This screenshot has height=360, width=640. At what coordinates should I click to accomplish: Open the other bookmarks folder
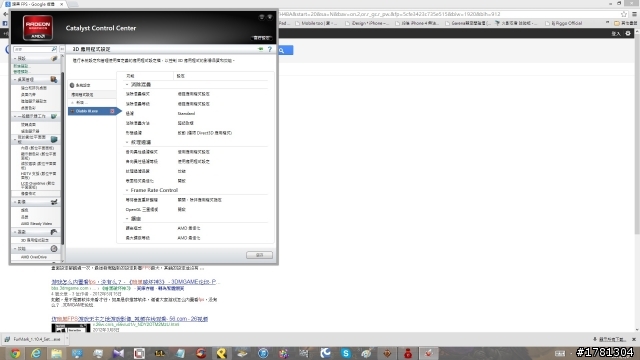click(626, 23)
